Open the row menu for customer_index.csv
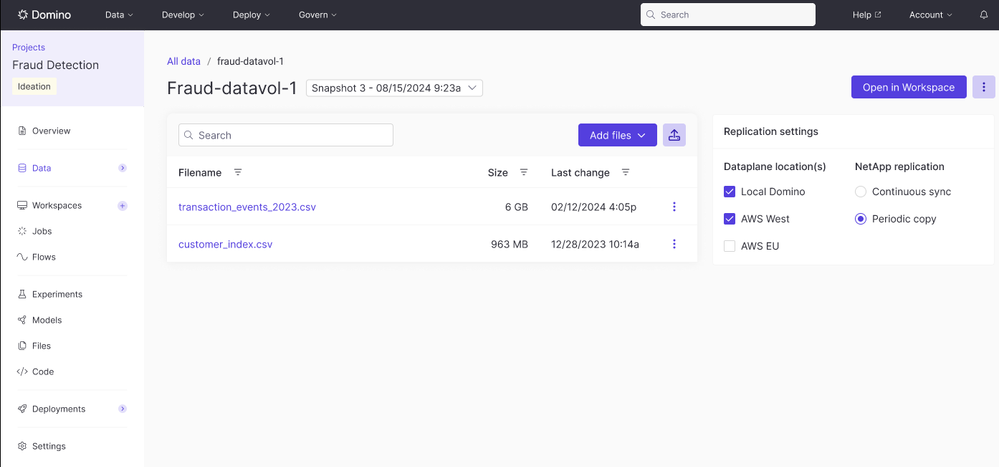 pos(674,244)
